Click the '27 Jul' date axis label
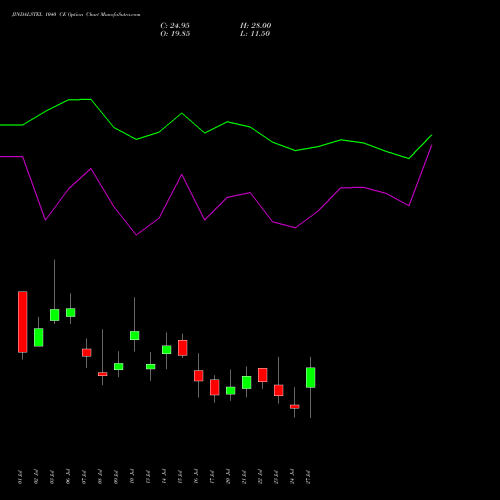 [308, 477]
